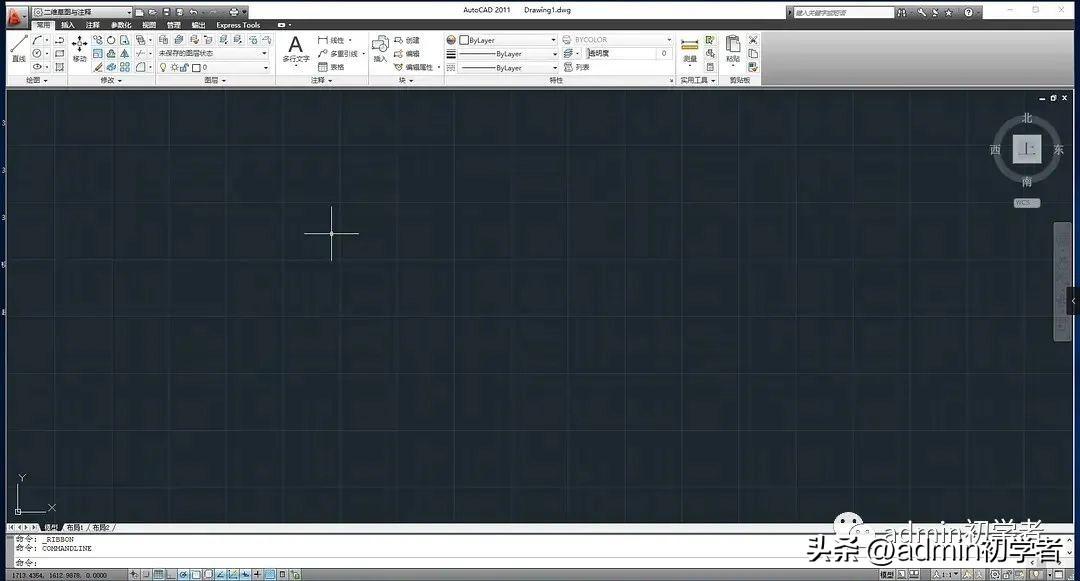This screenshot has height=581, width=1080.
Task: Click the ViewCube top face (上)
Action: (x=1026, y=149)
